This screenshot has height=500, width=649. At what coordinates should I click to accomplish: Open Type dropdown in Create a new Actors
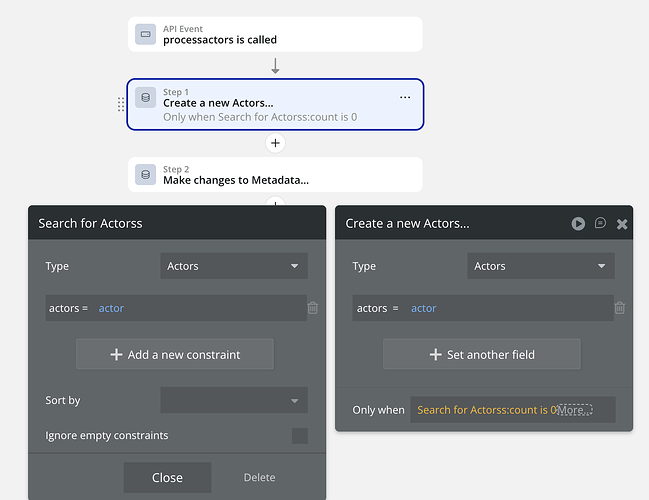tap(541, 266)
